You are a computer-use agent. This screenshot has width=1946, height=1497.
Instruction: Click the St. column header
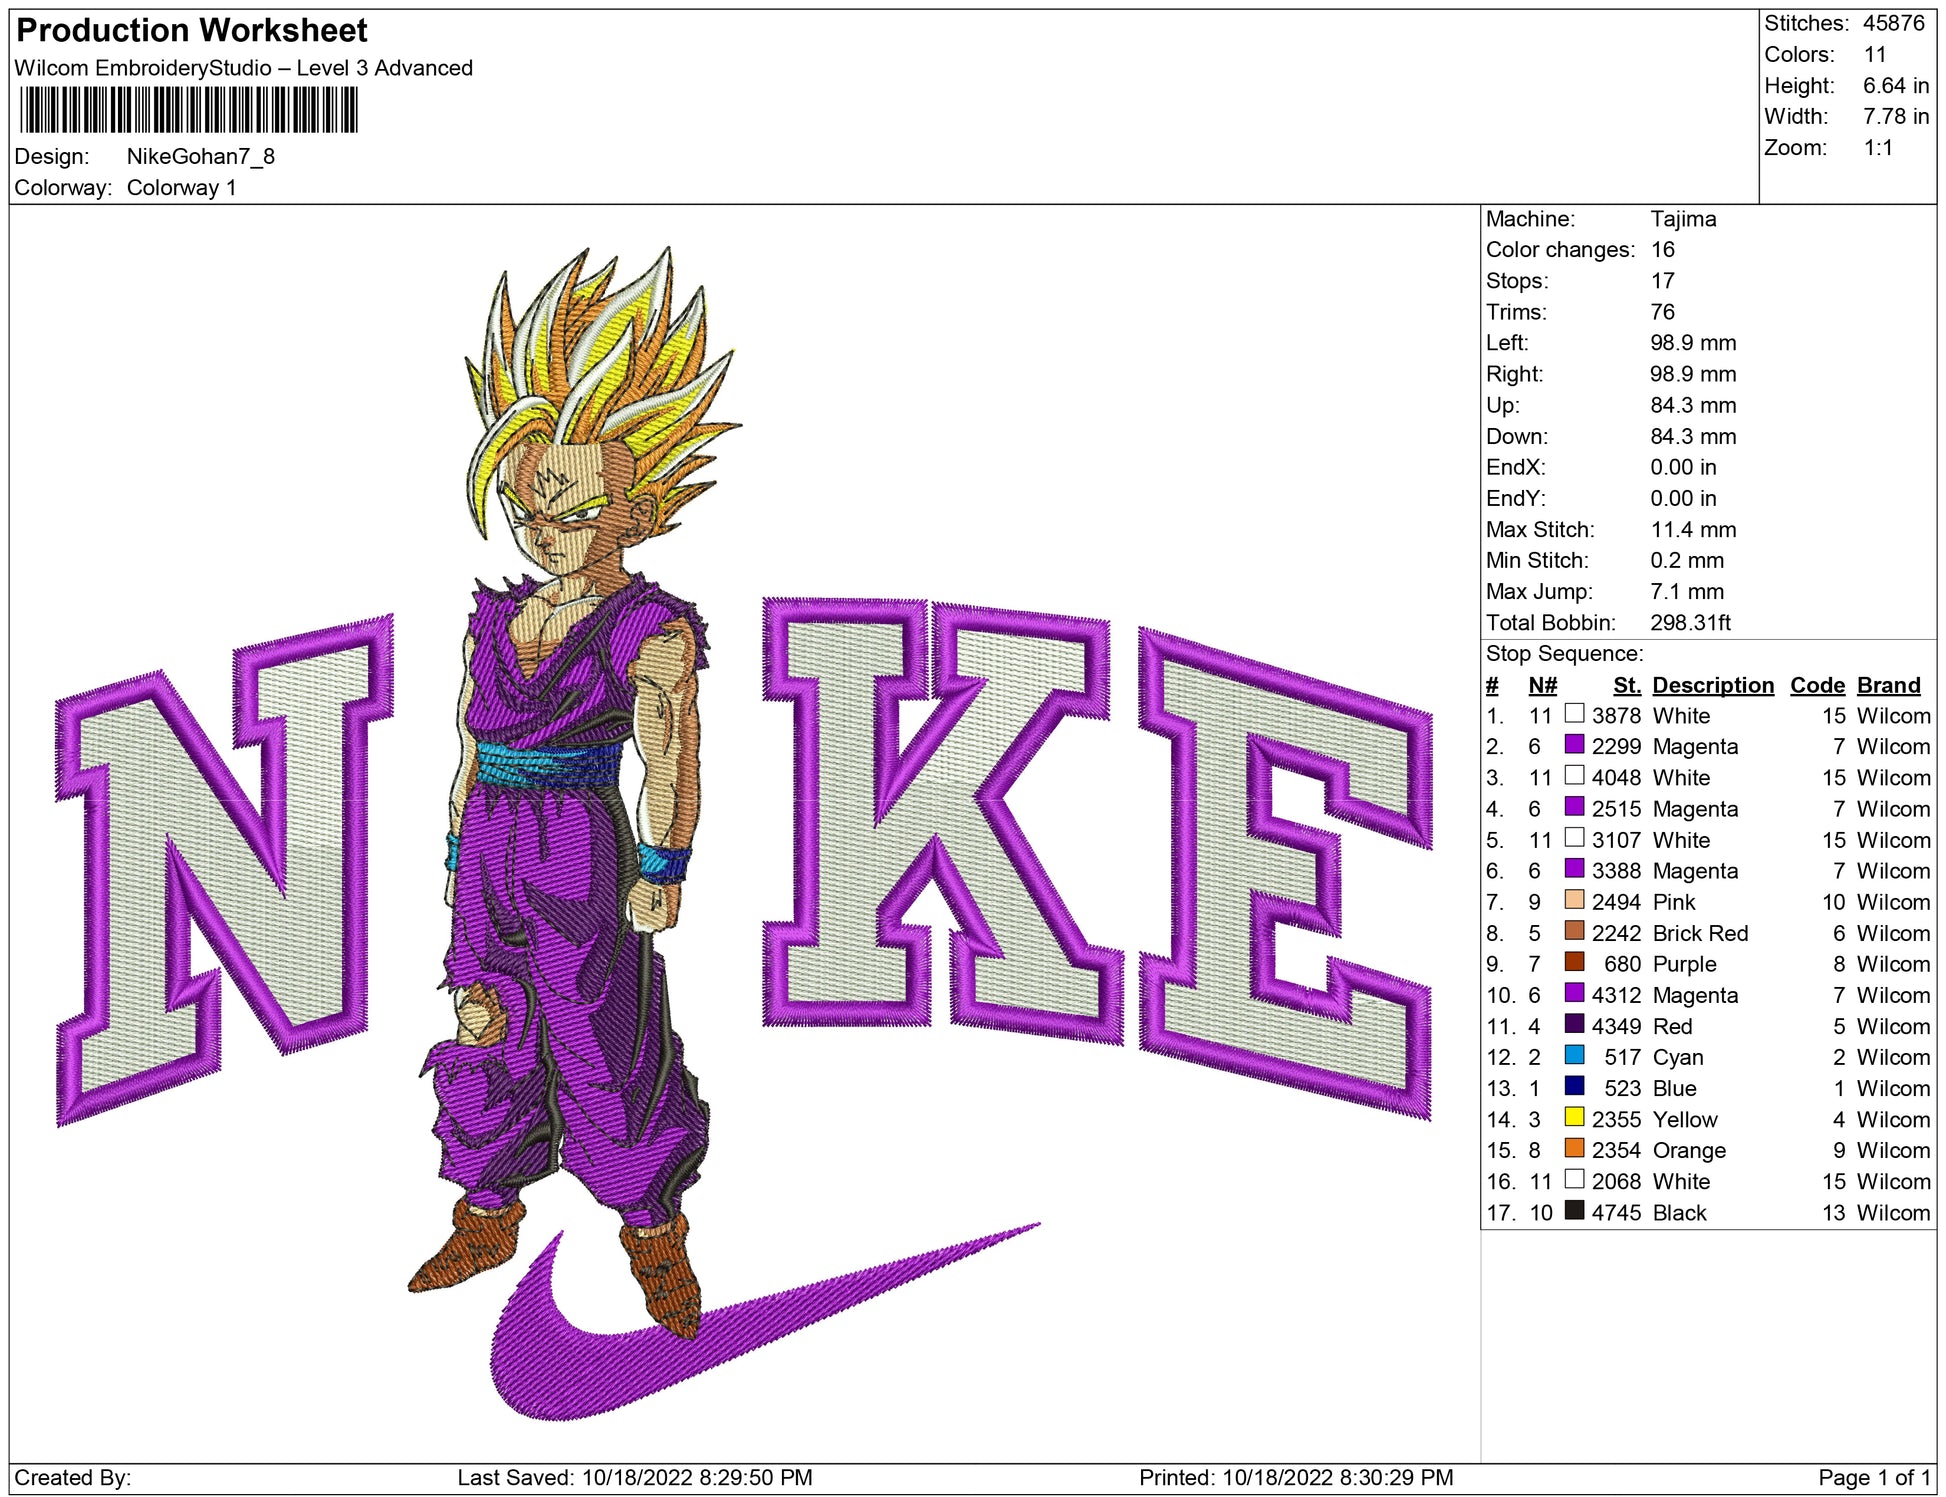1626,685
